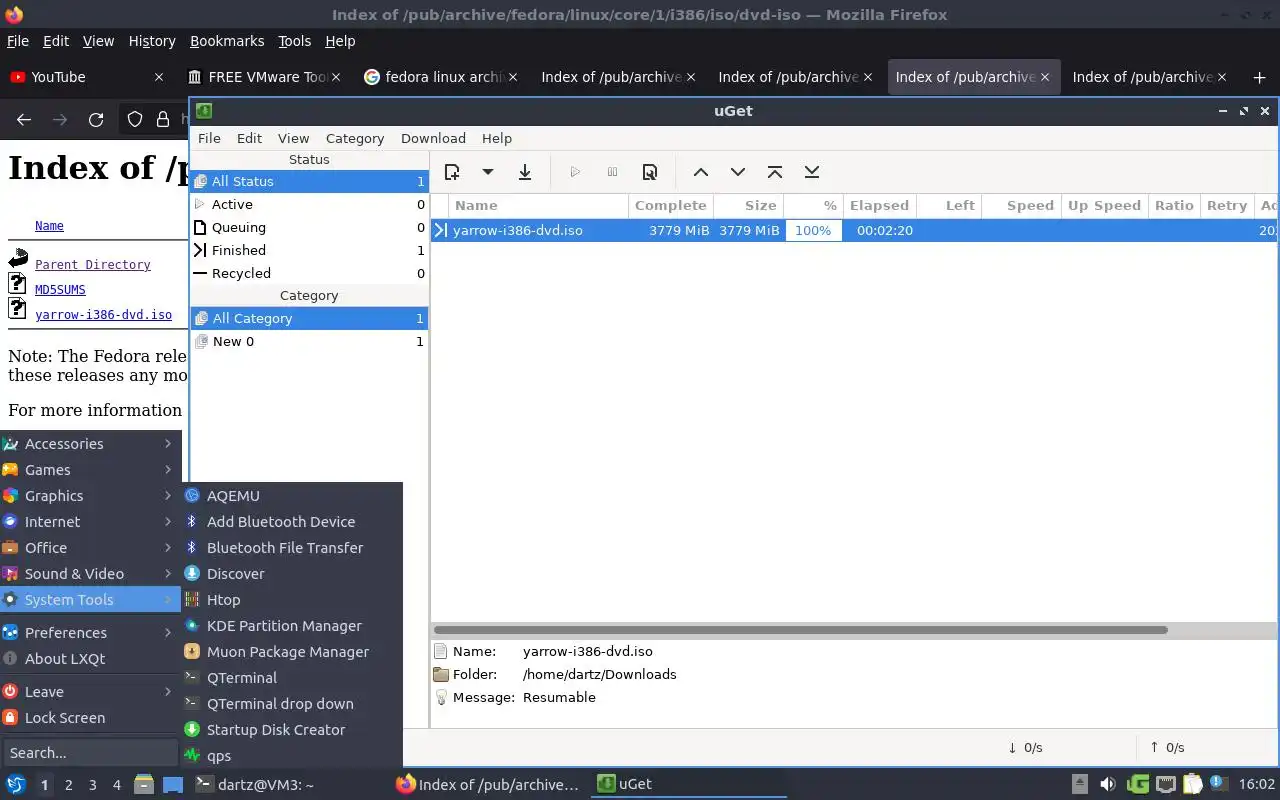
Task: Expand Games menu category
Action: 90,470
